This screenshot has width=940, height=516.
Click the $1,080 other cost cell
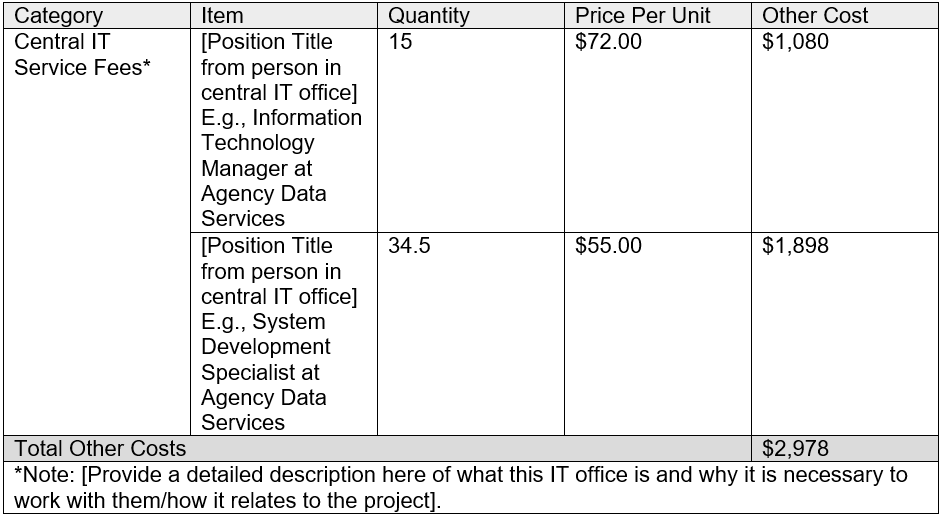coord(795,42)
